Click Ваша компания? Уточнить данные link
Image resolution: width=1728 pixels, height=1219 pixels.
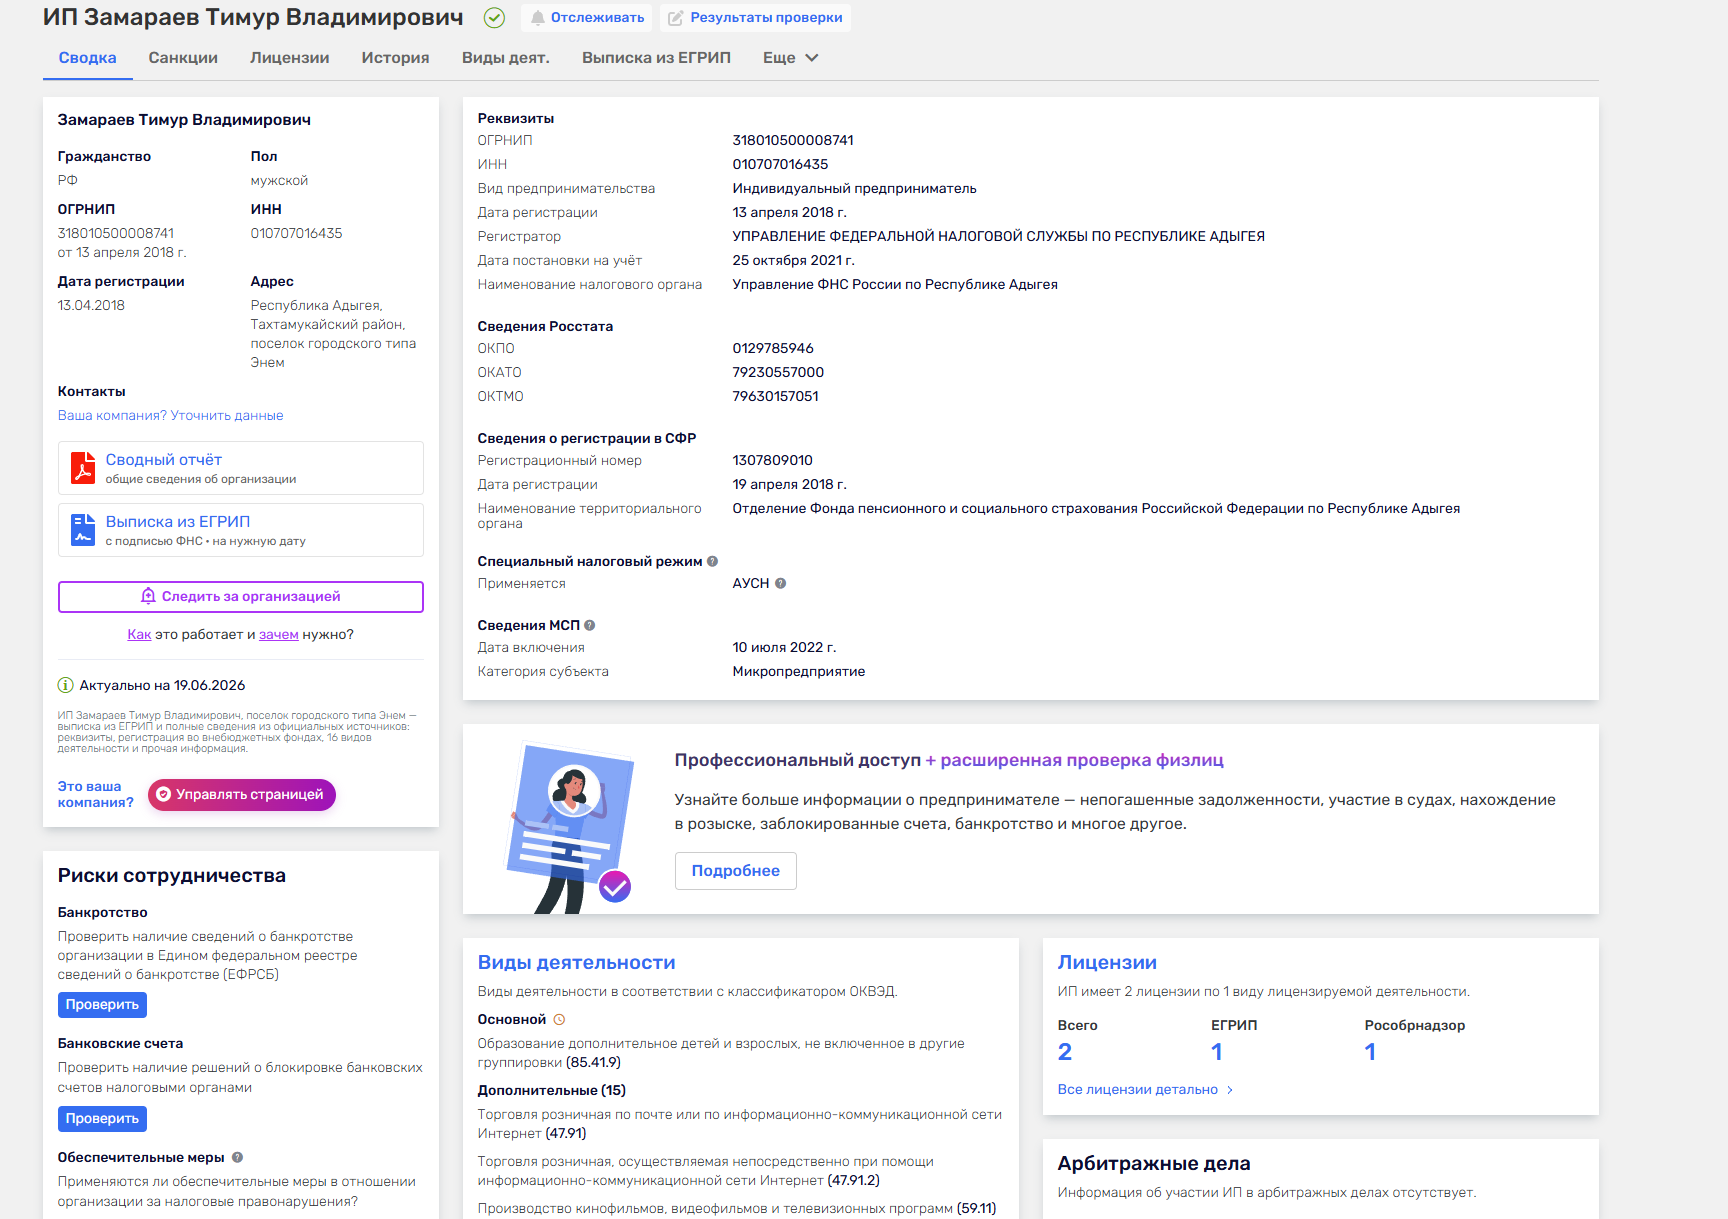(170, 415)
